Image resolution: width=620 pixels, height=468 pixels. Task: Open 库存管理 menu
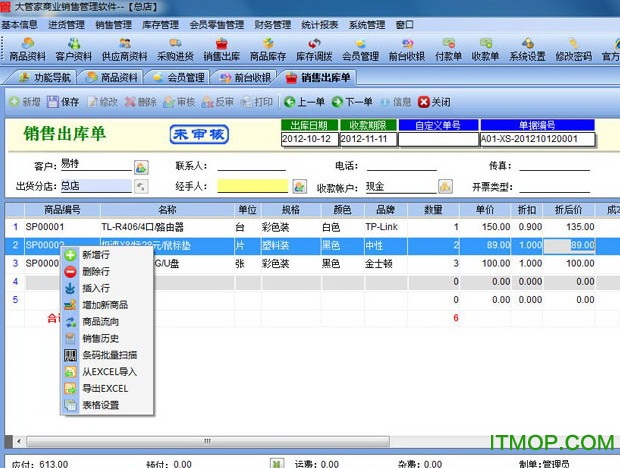[161, 25]
